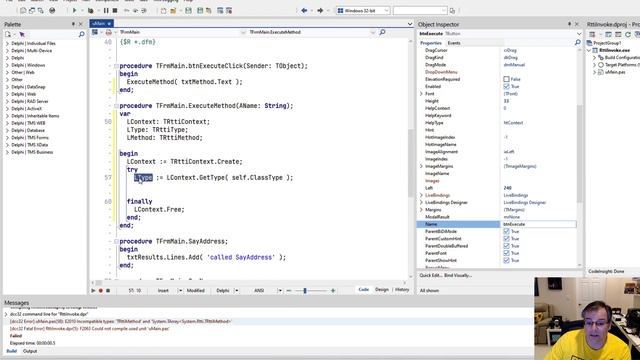Open the btnExecute component selector dropdown

579,33
